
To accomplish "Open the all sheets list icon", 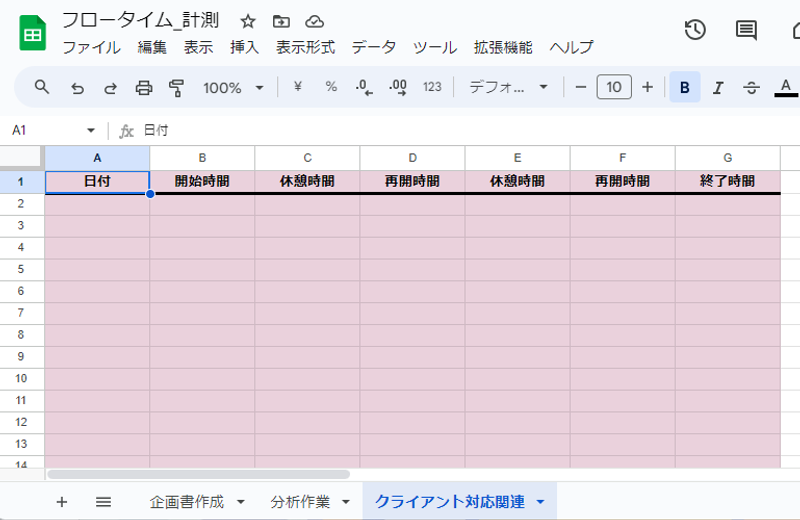I will pos(104,502).
